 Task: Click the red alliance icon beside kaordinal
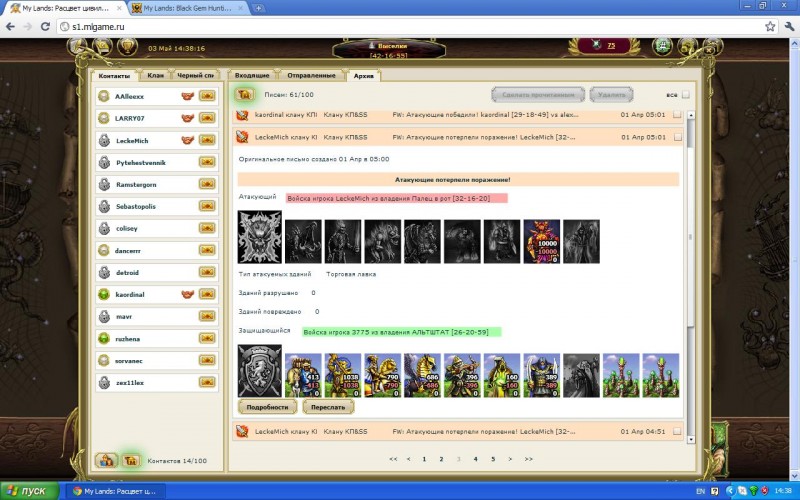coord(188,294)
